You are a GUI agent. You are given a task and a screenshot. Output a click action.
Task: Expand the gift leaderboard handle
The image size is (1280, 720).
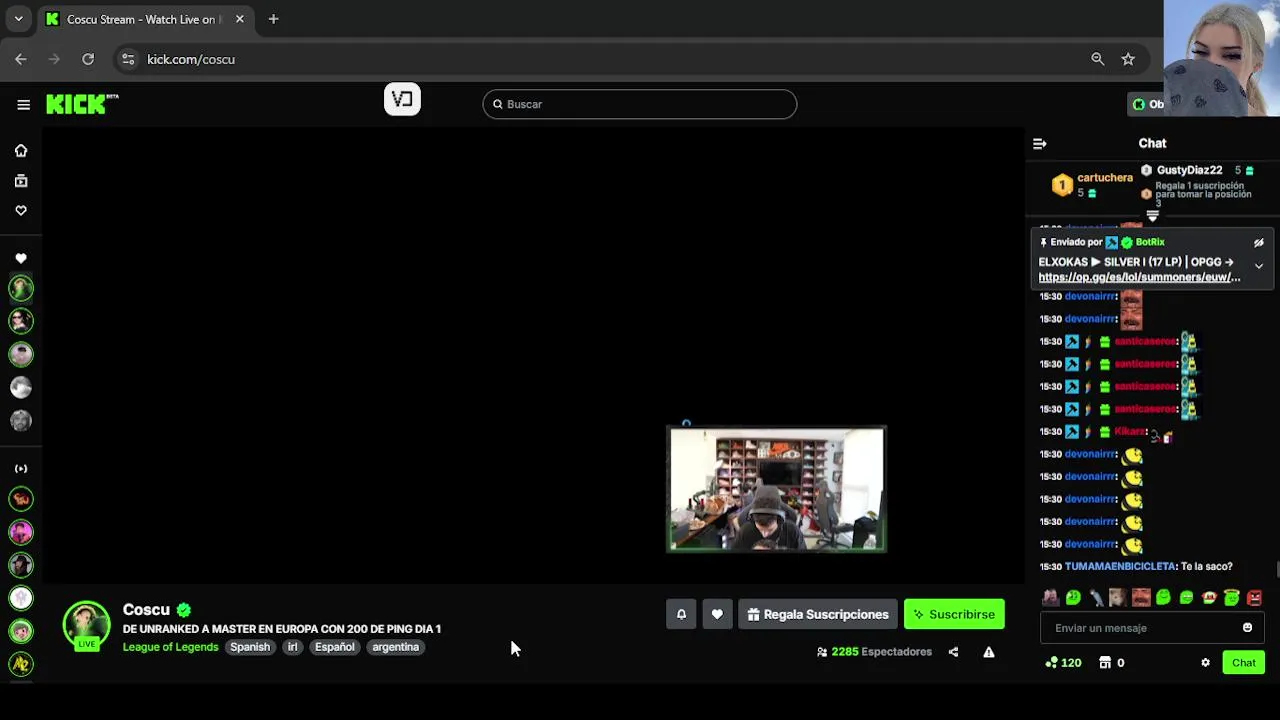1153,216
